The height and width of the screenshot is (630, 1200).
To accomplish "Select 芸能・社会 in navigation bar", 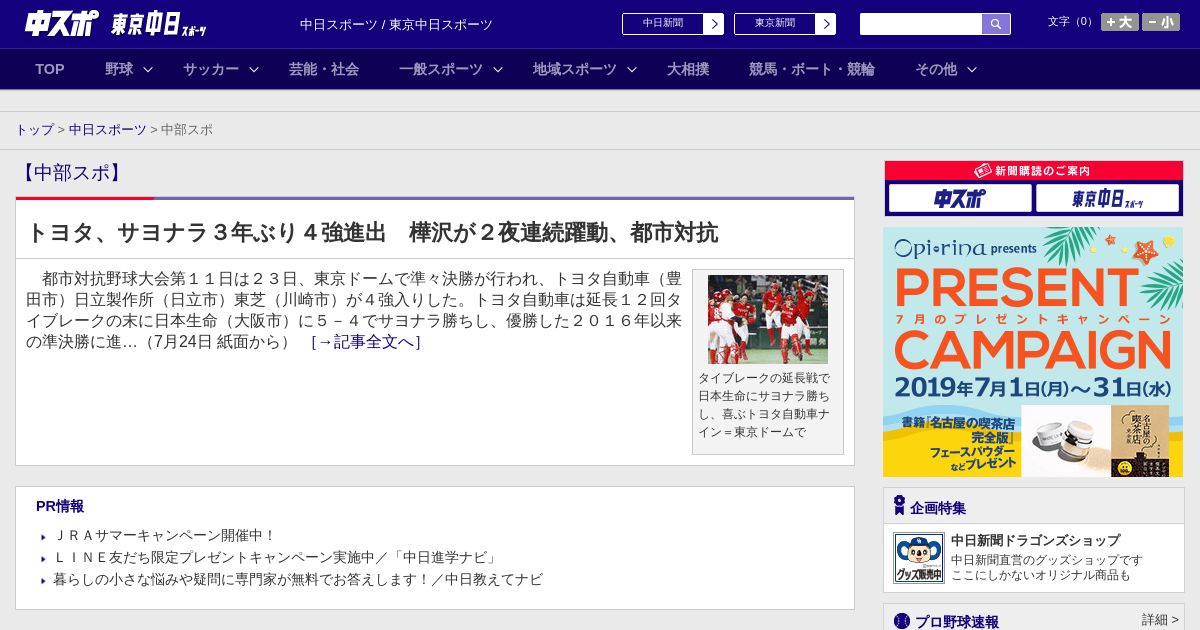I will tap(324, 69).
